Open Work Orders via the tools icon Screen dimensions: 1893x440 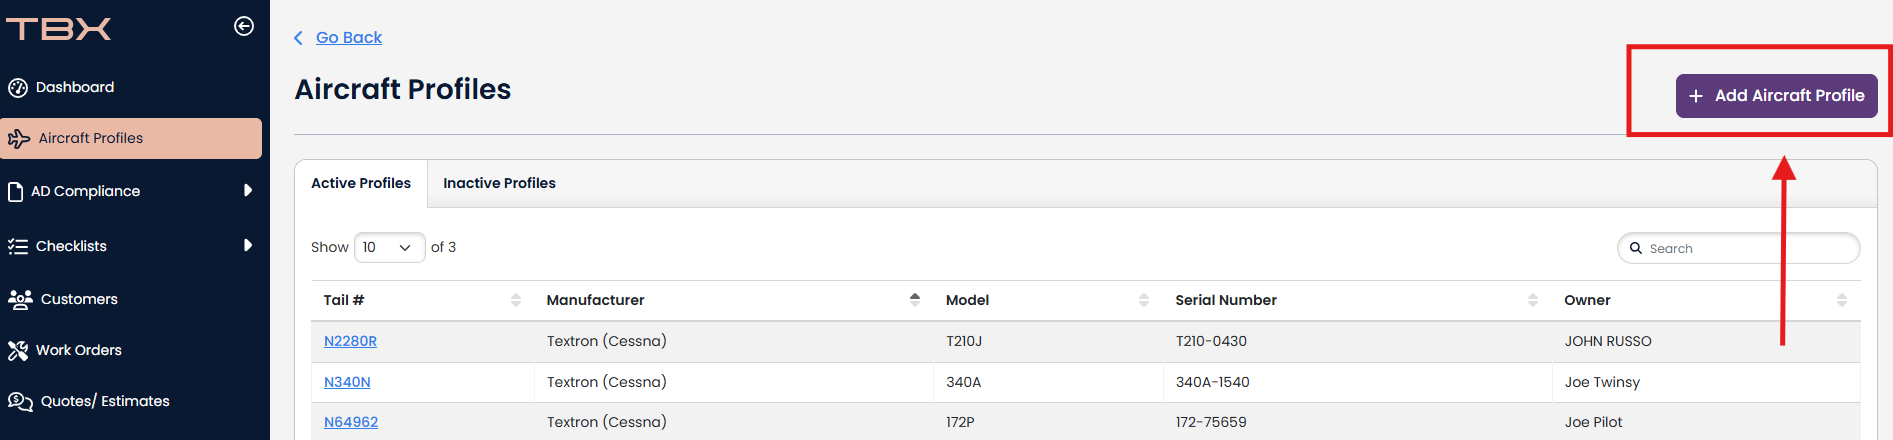(x=18, y=350)
